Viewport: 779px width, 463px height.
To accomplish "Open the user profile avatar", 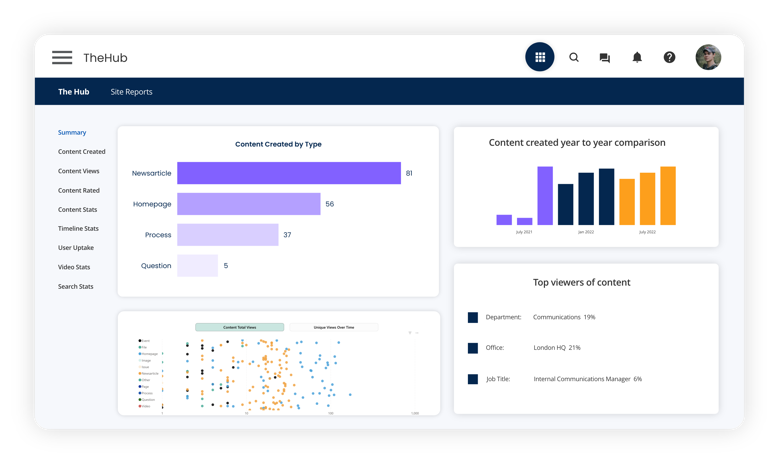I will tap(708, 57).
